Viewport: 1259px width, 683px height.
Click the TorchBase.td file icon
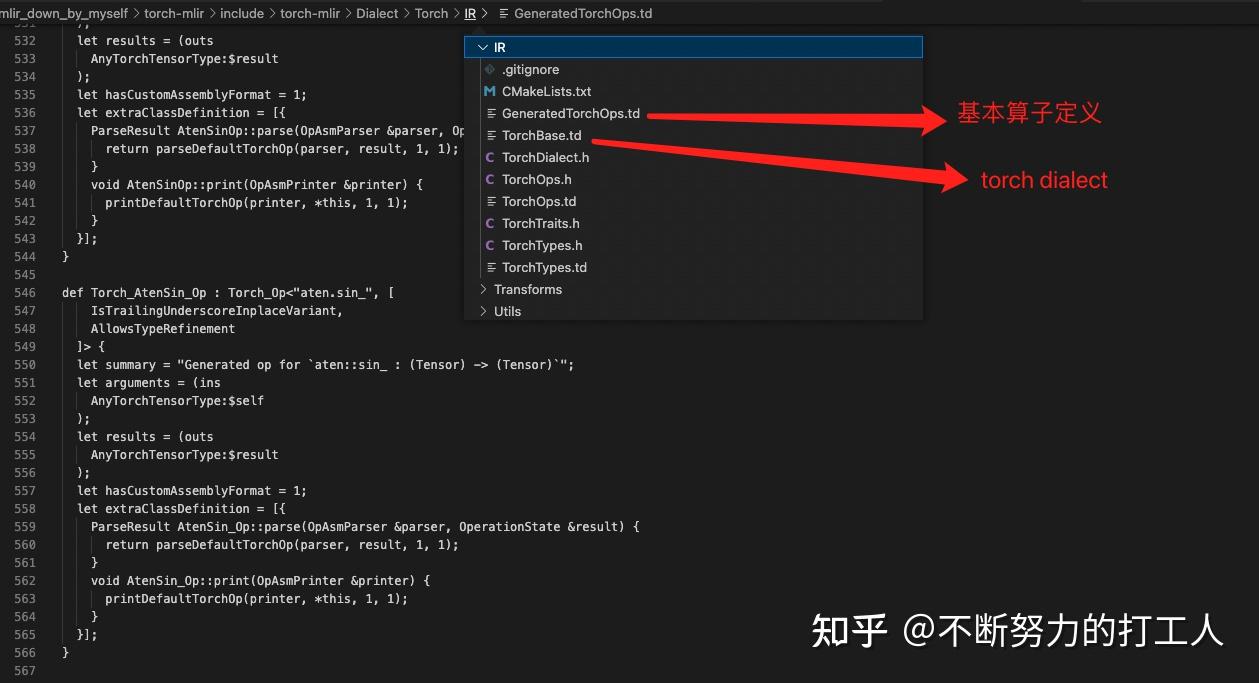click(488, 135)
